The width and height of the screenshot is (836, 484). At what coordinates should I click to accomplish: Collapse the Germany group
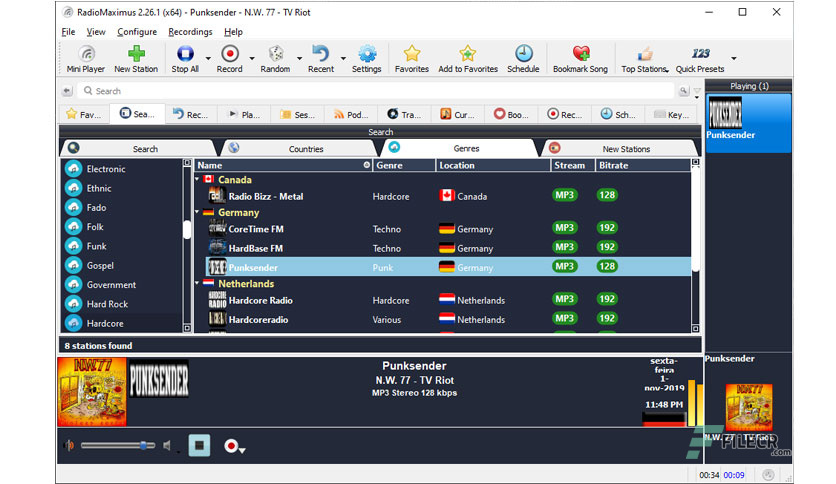[x=197, y=212]
